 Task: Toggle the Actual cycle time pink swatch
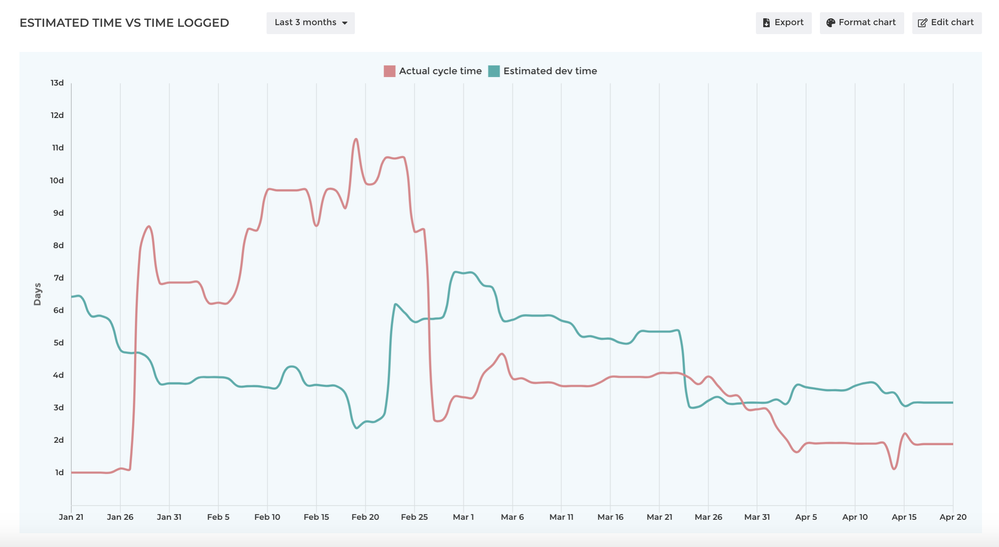coord(389,71)
